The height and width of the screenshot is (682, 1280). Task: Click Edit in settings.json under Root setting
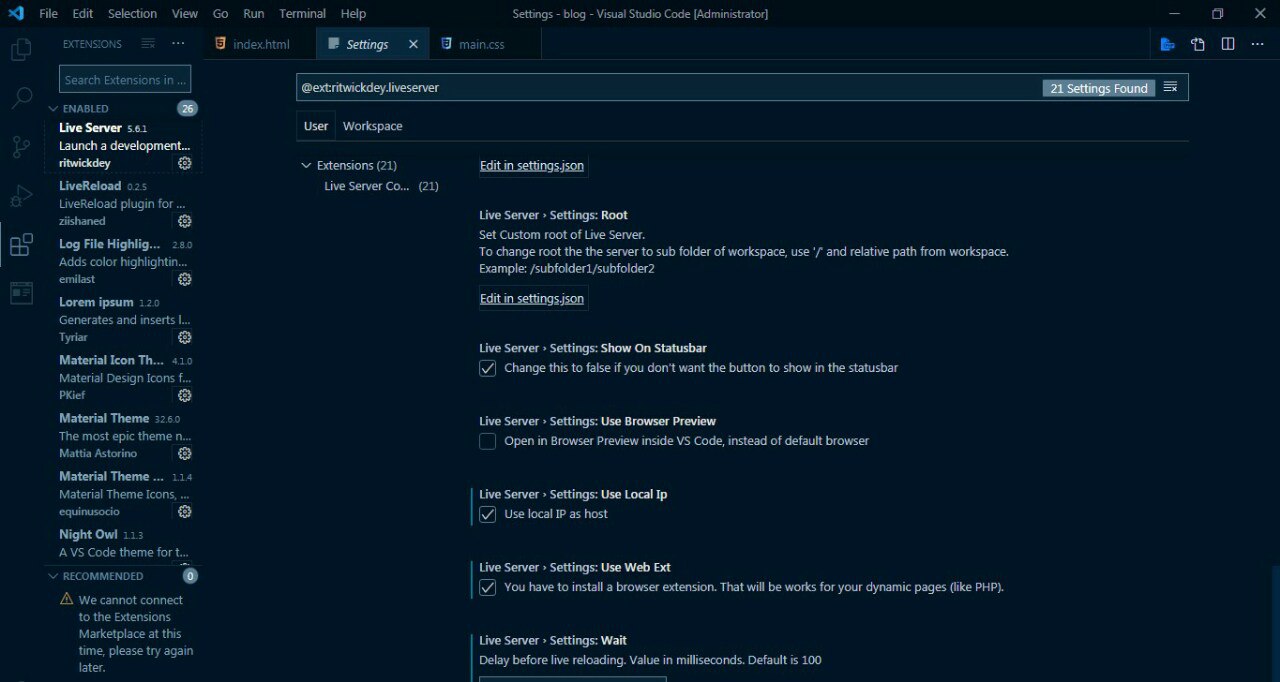coord(532,298)
